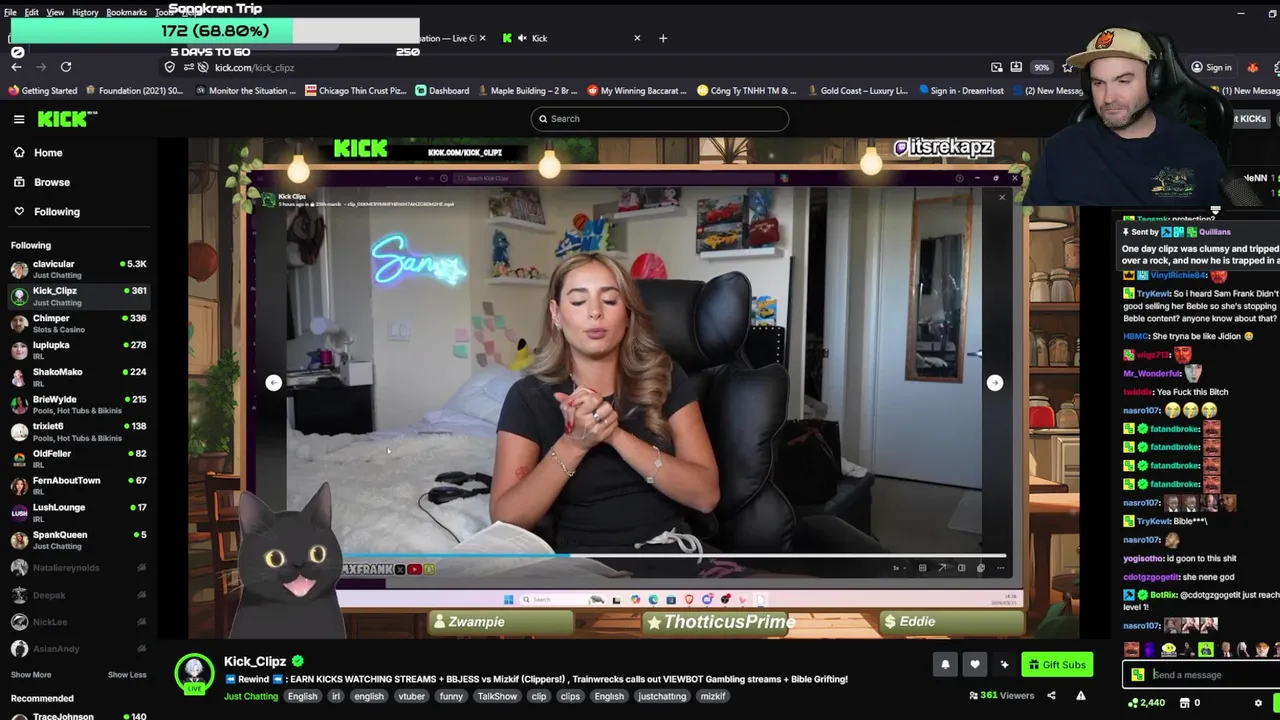The height and width of the screenshot is (720, 1280).
Task: Select claviclular in following list
Action: tap(78, 269)
